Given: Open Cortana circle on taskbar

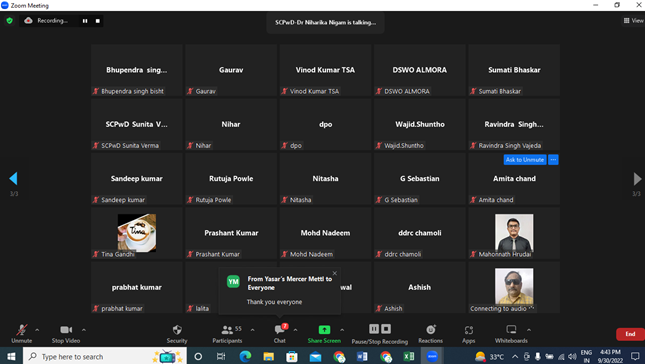Looking at the screenshot, I should click(198, 357).
